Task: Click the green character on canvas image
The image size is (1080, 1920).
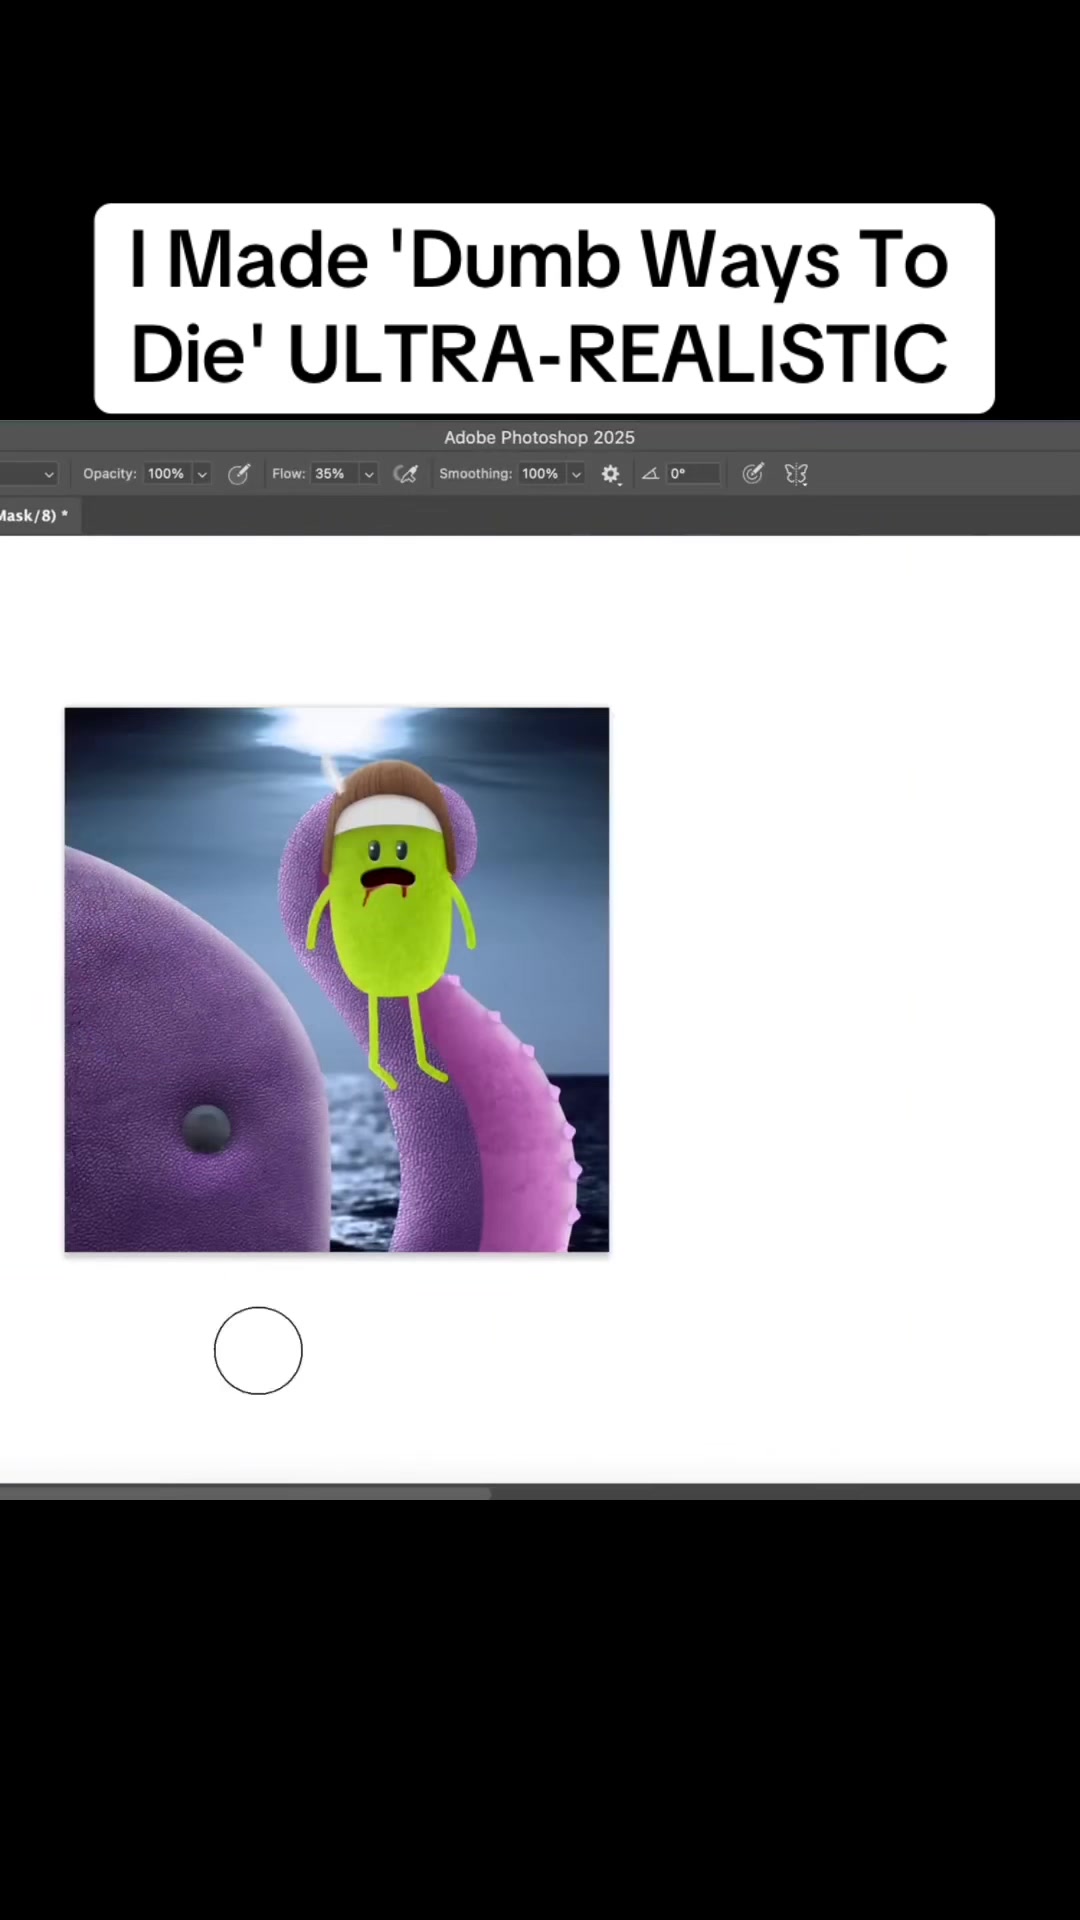Action: [x=390, y=925]
